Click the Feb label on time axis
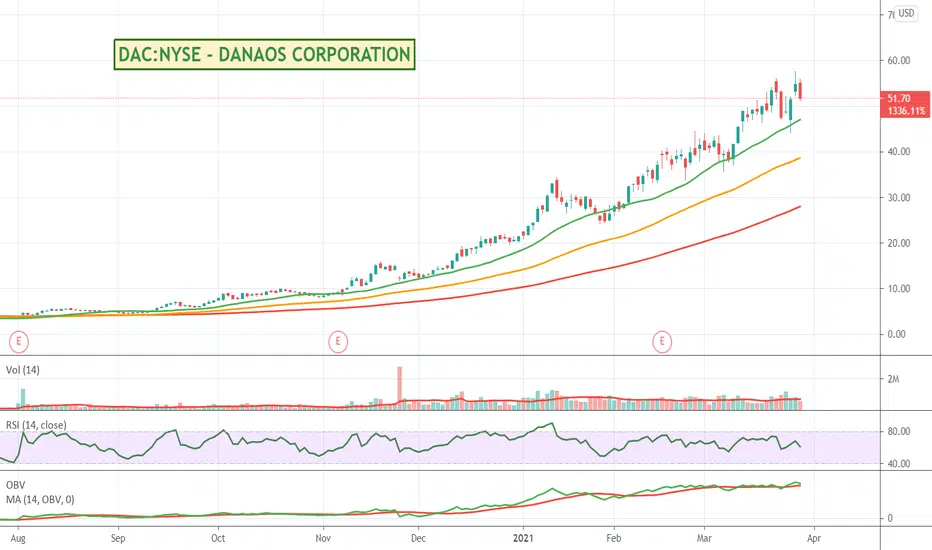 [x=613, y=538]
